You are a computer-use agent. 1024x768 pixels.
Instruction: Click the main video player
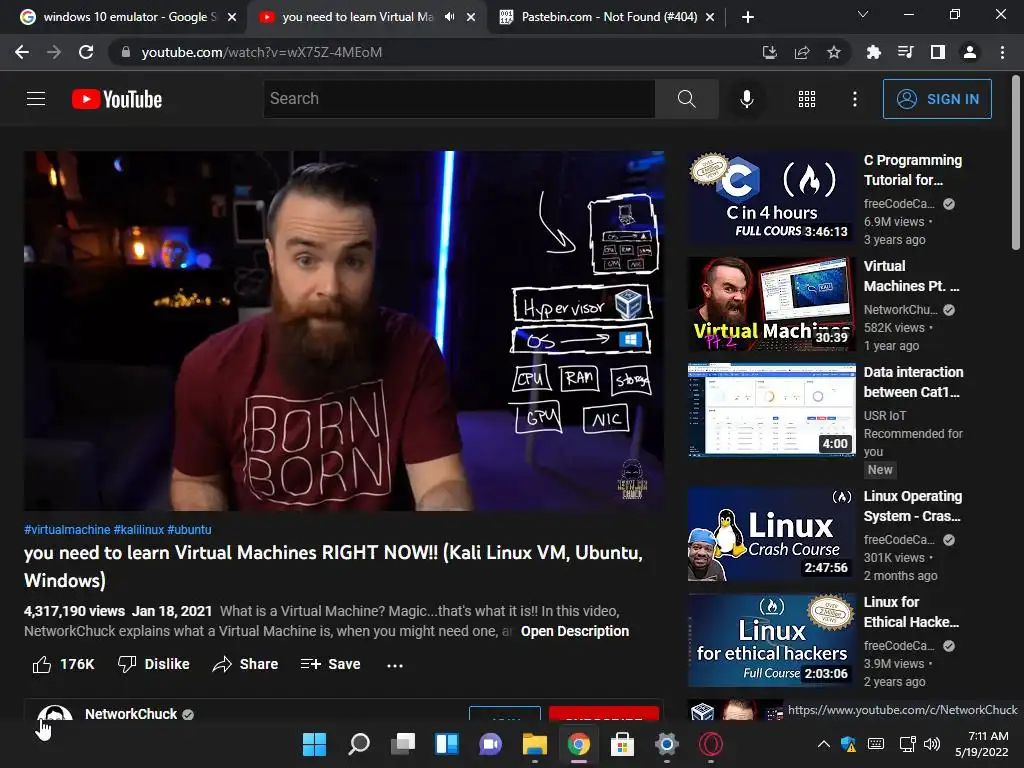(344, 331)
